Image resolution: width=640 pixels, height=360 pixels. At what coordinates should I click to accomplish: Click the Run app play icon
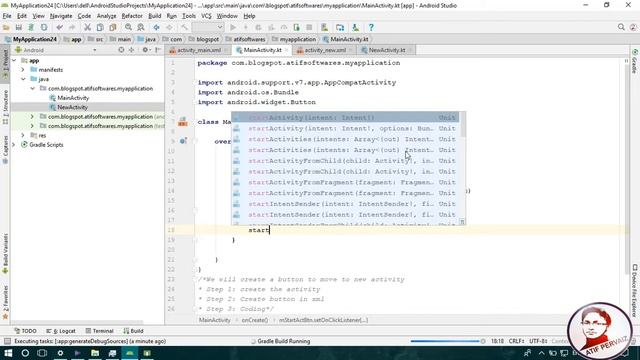233,27
